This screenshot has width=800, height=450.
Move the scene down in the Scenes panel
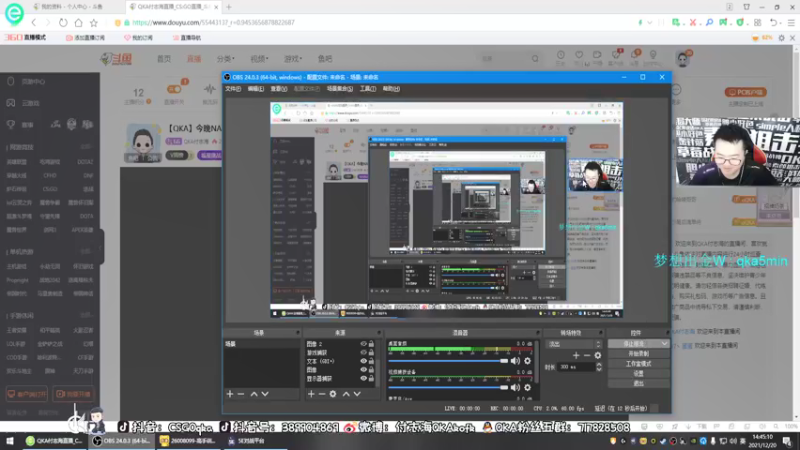(265, 394)
